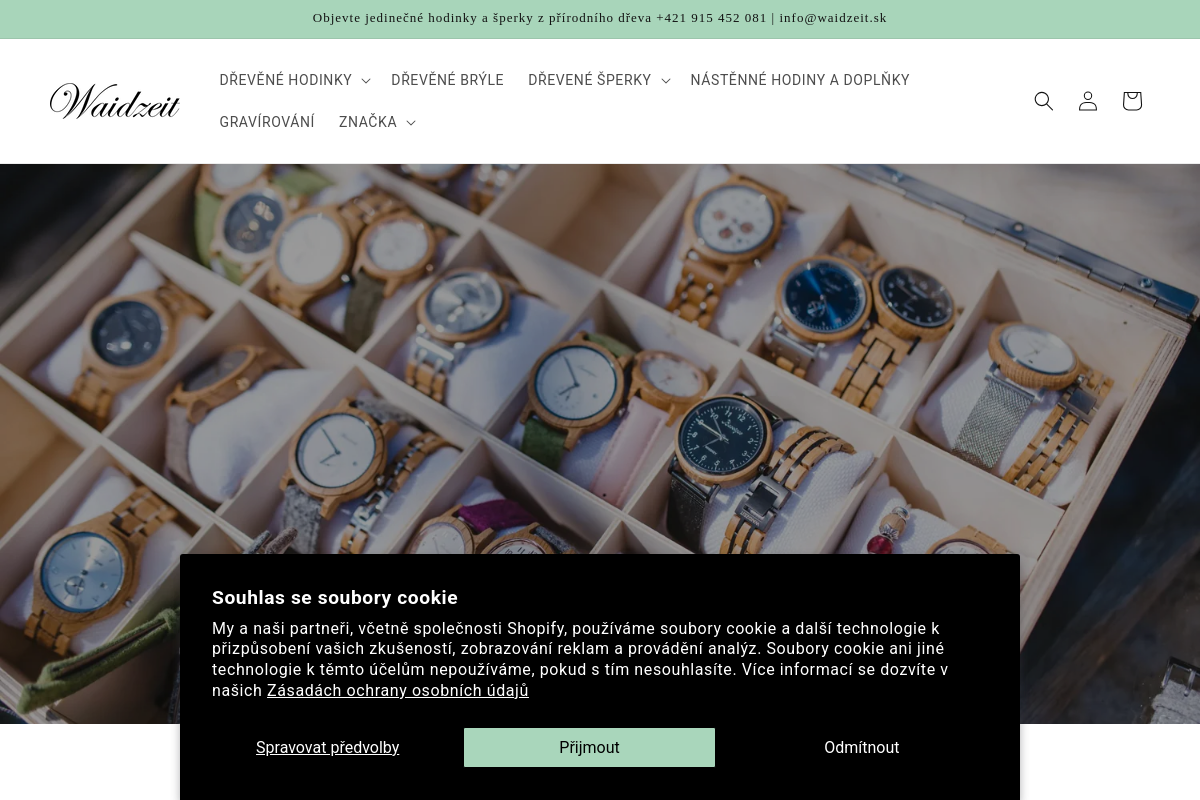
Task: Go to the Gravírování page
Action: [x=267, y=122]
